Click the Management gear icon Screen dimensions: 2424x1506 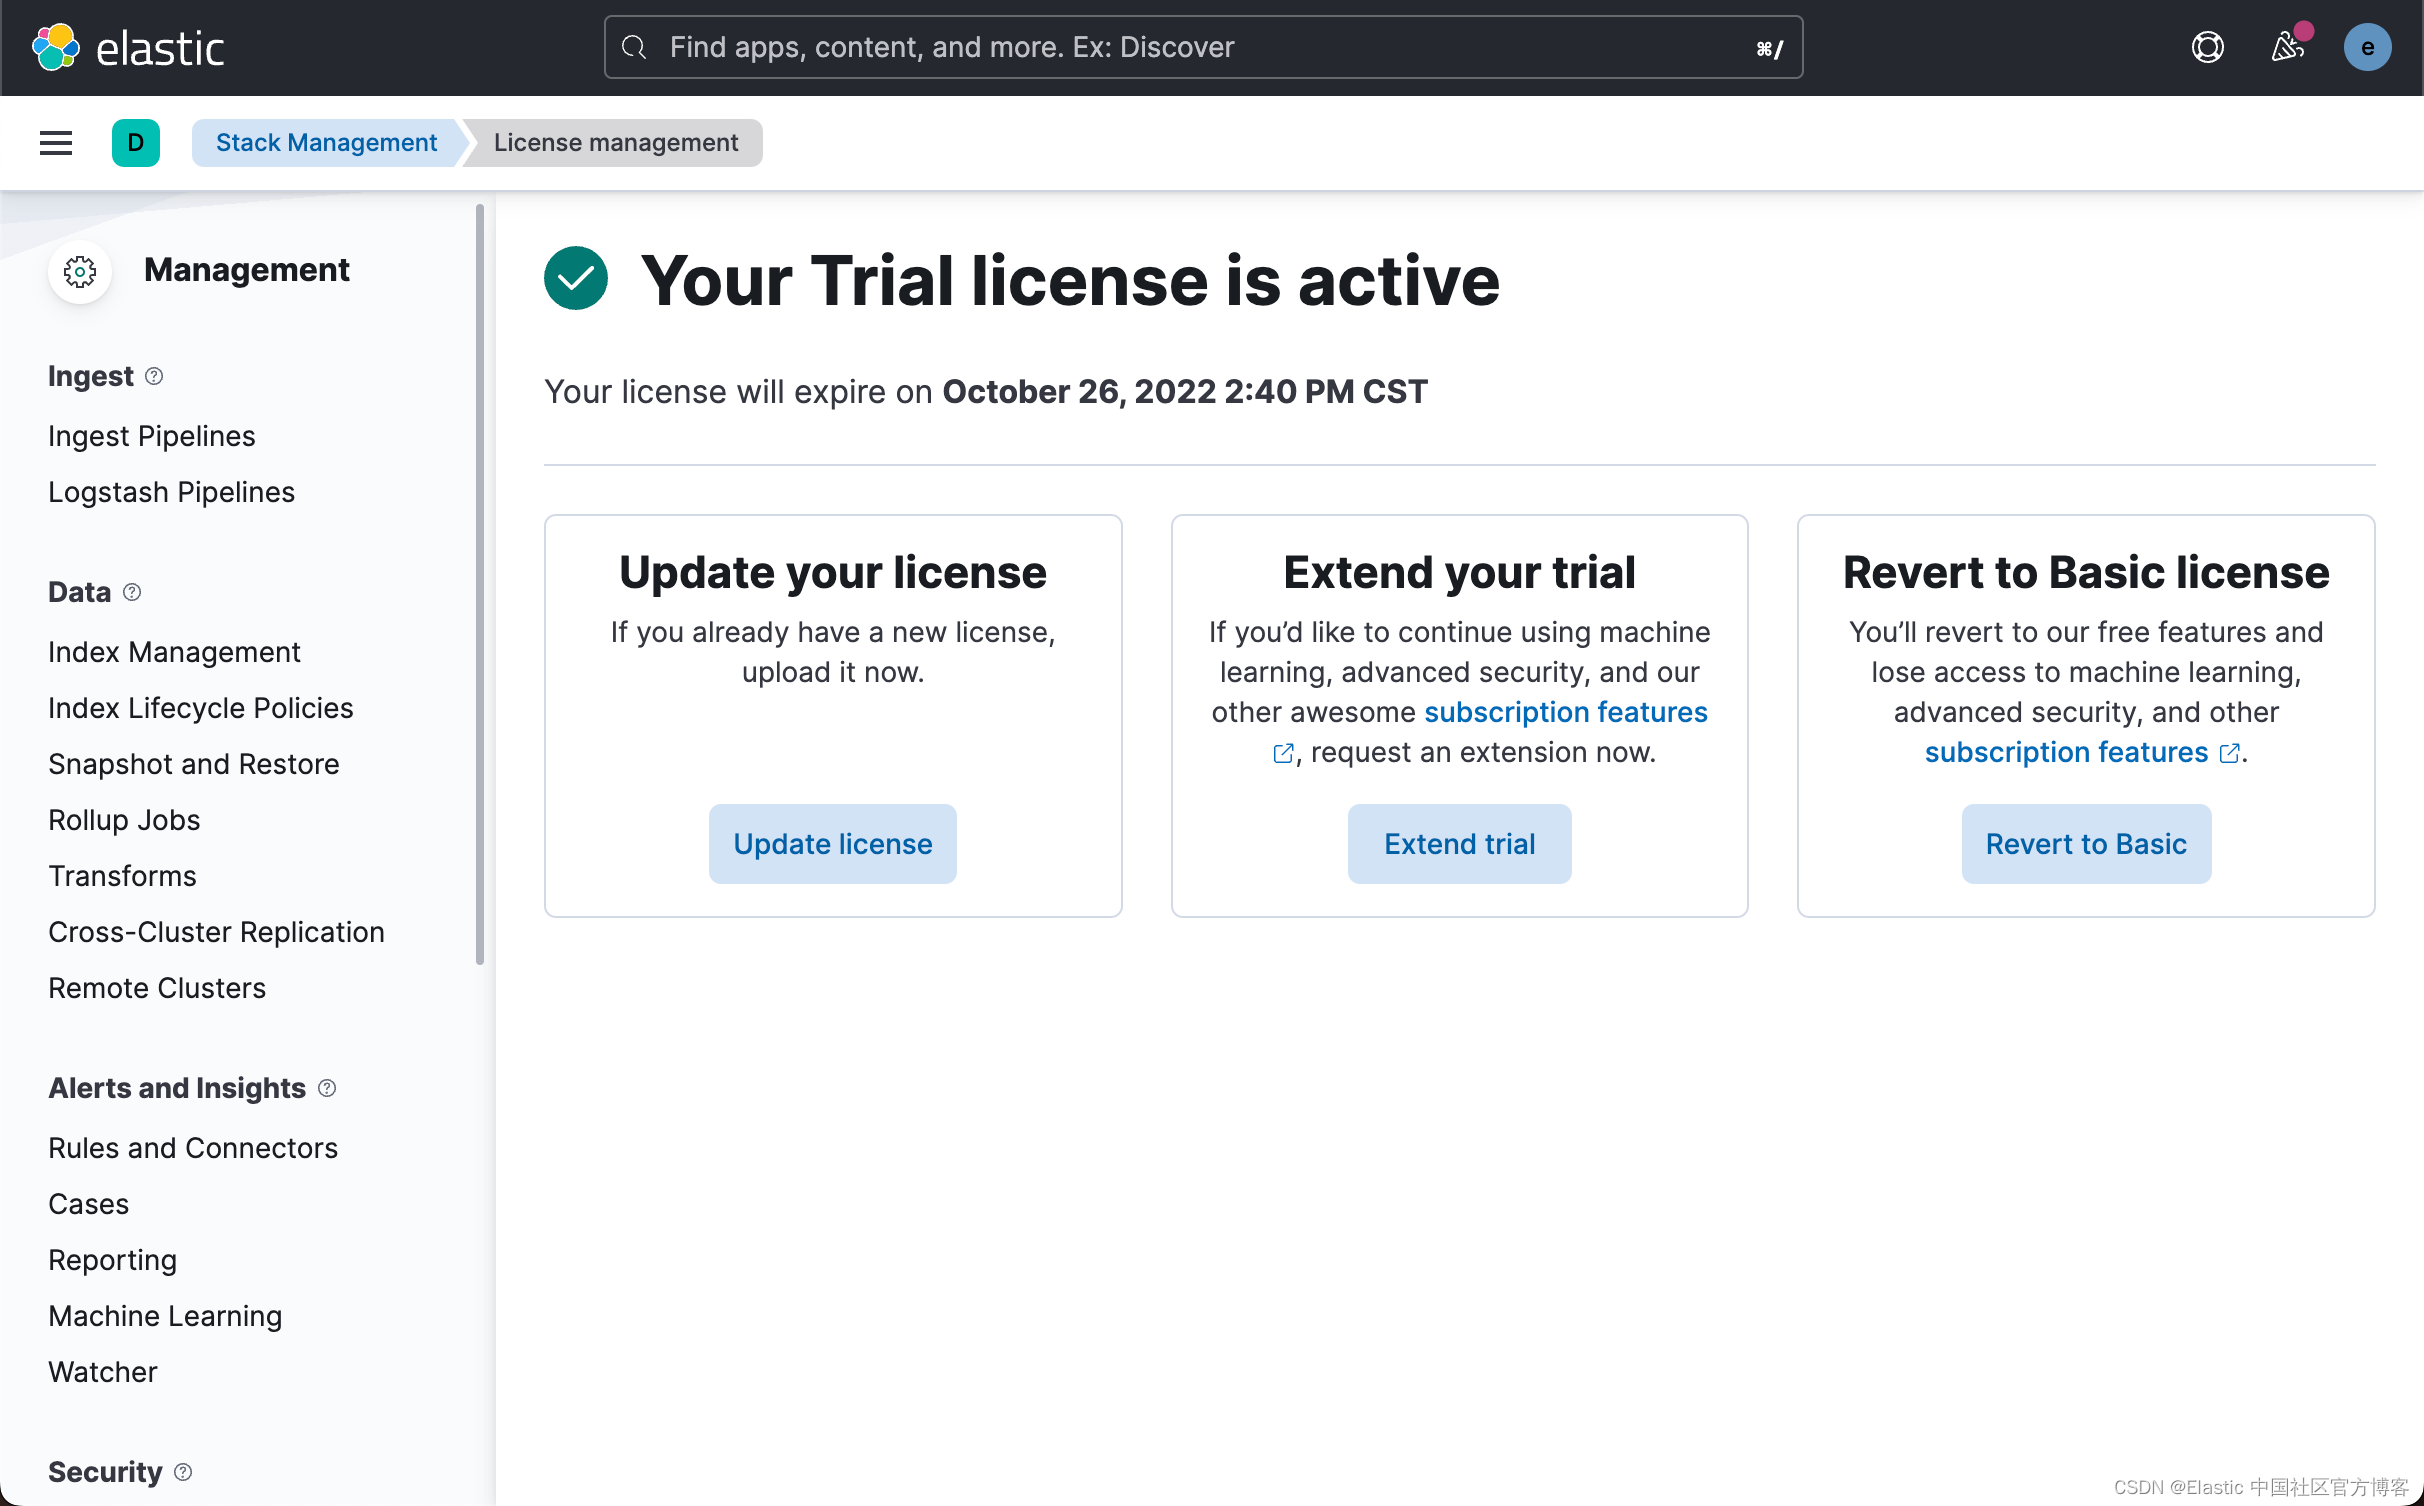tap(80, 269)
